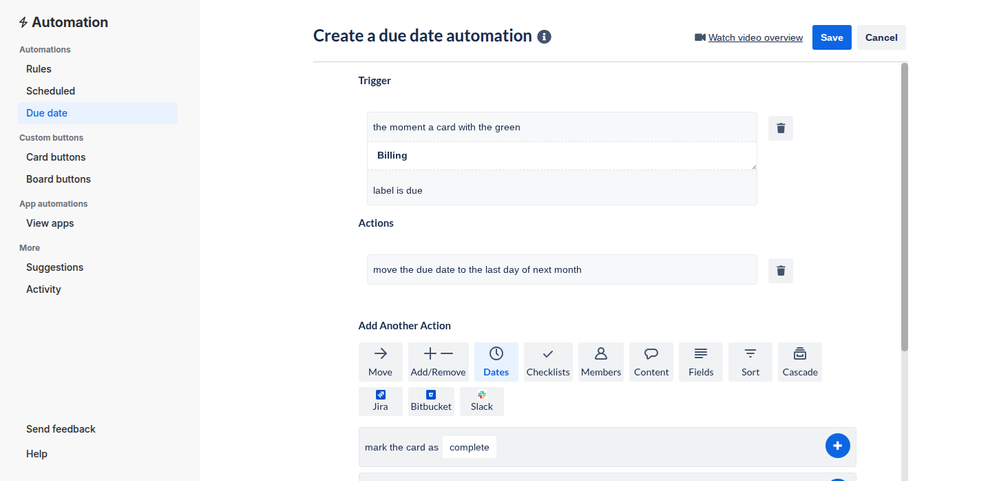Viewport: 999px width, 481px height.
Task: Edit the Billing label name field
Action: (562, 155)
